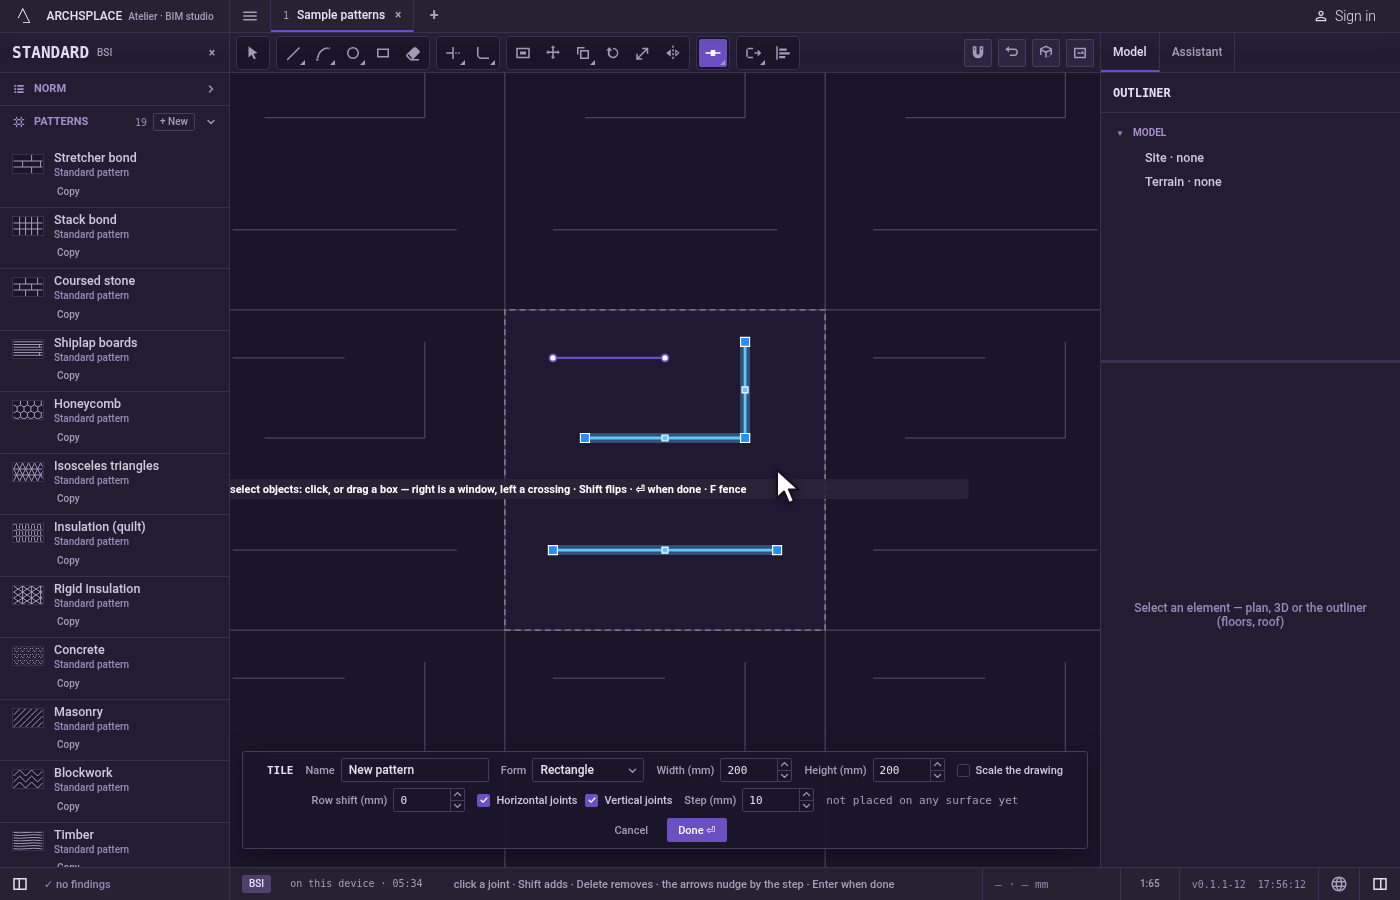The image size is (1400, 900).
Task: Click the Row shift input field
Action: [x=422, y=800]
